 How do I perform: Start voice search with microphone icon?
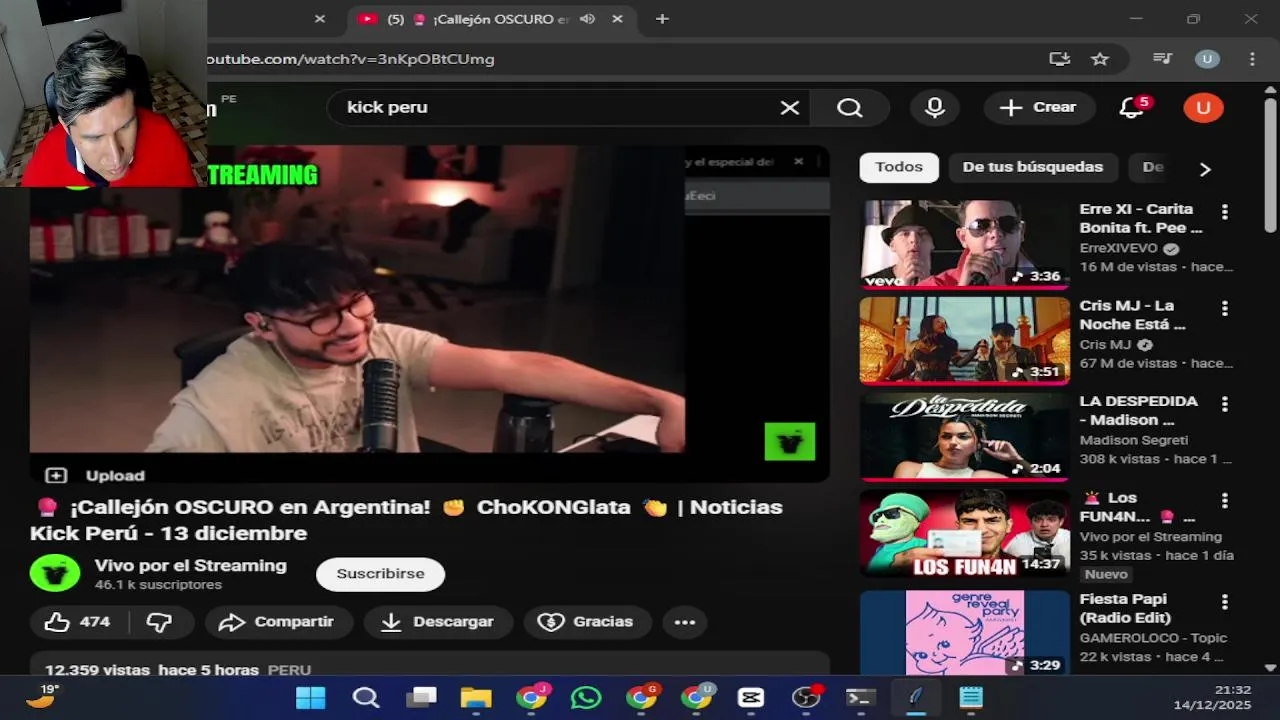pos(935,108)
